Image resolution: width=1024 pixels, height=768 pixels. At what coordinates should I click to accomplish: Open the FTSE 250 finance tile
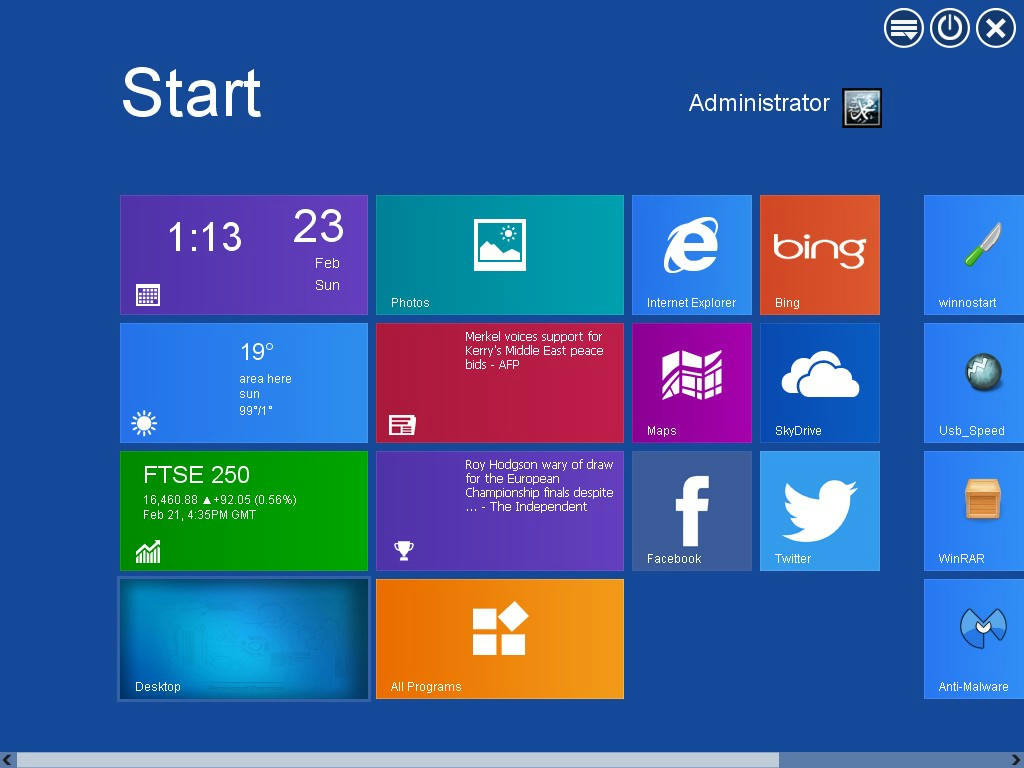[x=244, y=511]
